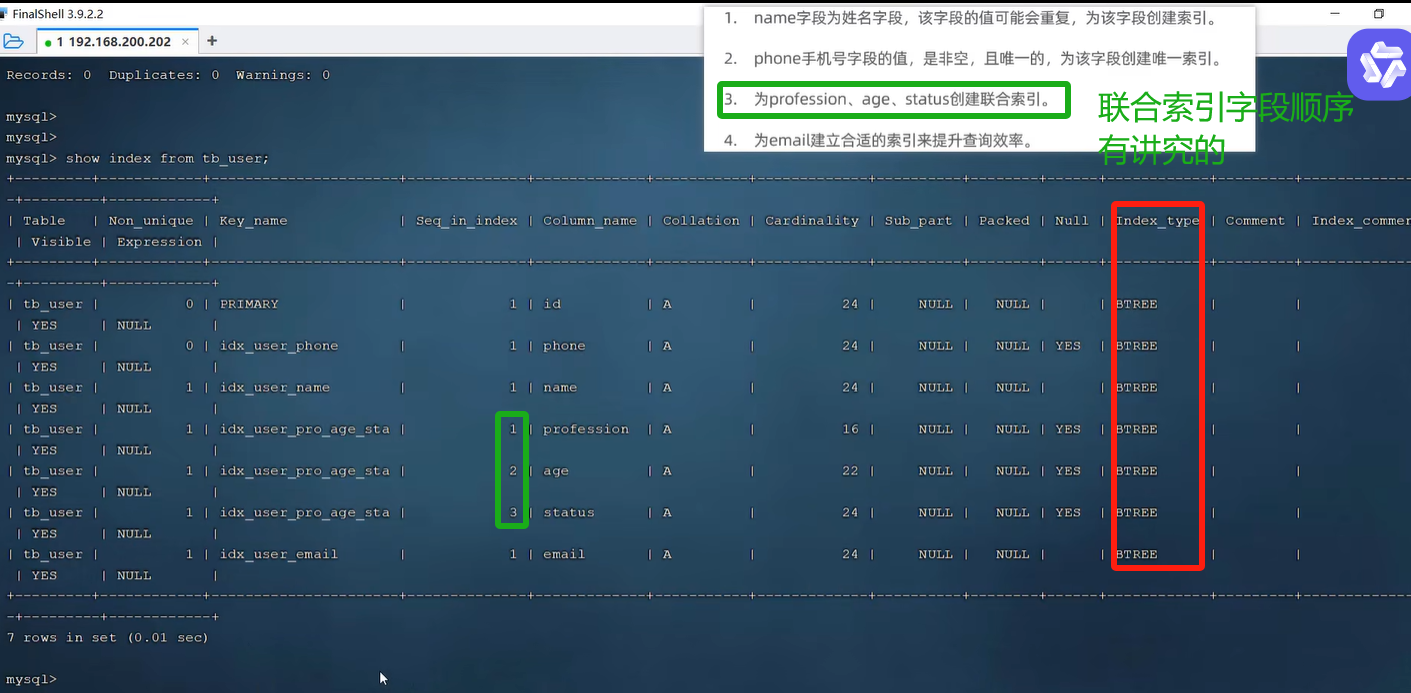Click the Expression column header
This screenshot has width=1411, height=693.
[159, 242]
